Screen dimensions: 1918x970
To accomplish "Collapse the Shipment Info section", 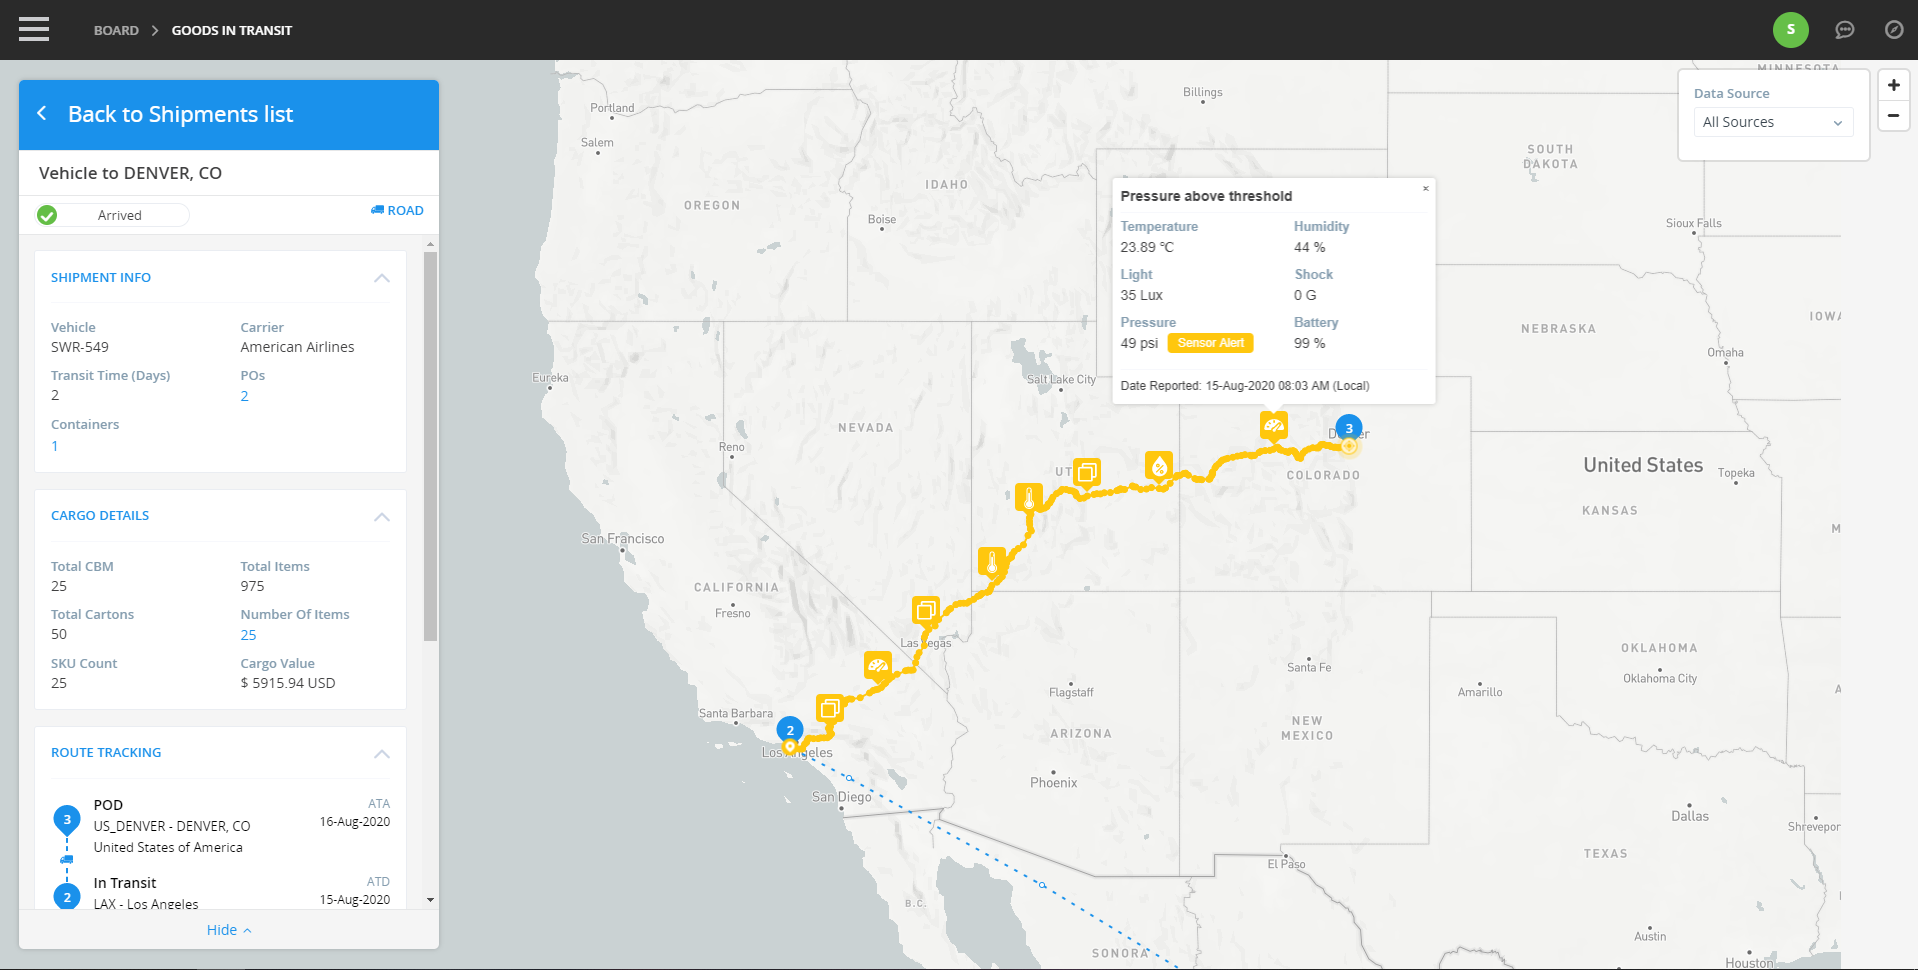I will (381, 278).
